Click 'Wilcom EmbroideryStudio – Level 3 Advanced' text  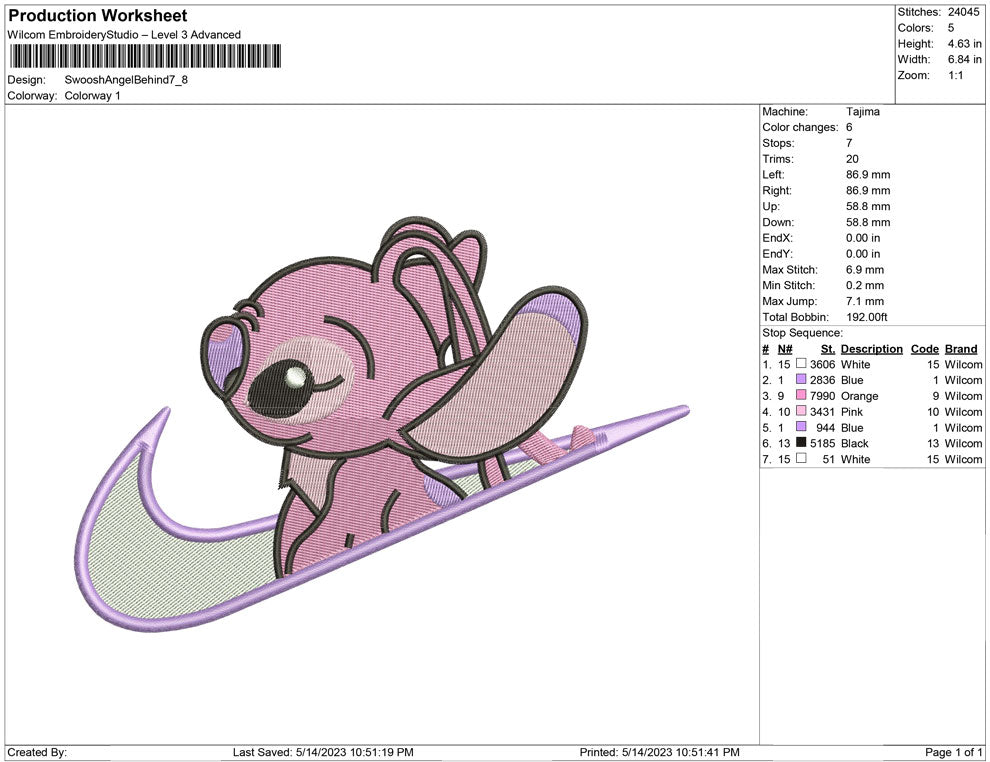pyautogui.click(x=124, y=35)
